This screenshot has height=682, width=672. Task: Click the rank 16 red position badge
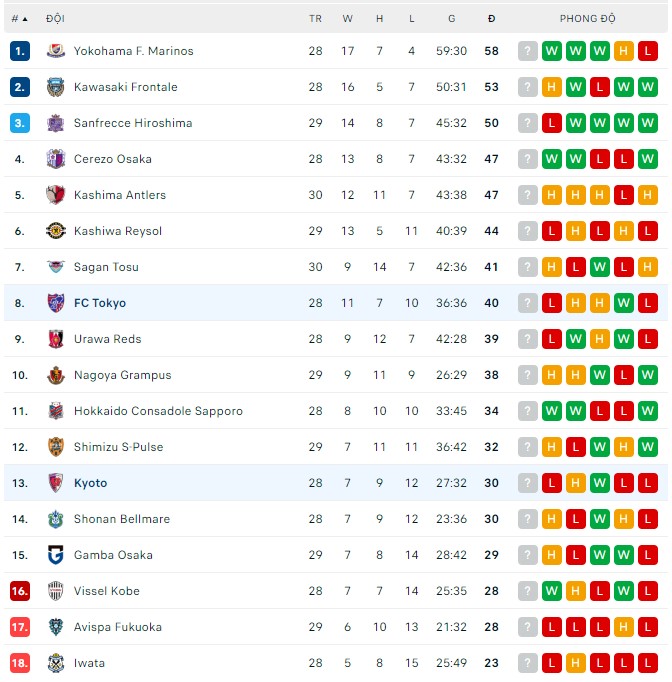pos(20,591)
